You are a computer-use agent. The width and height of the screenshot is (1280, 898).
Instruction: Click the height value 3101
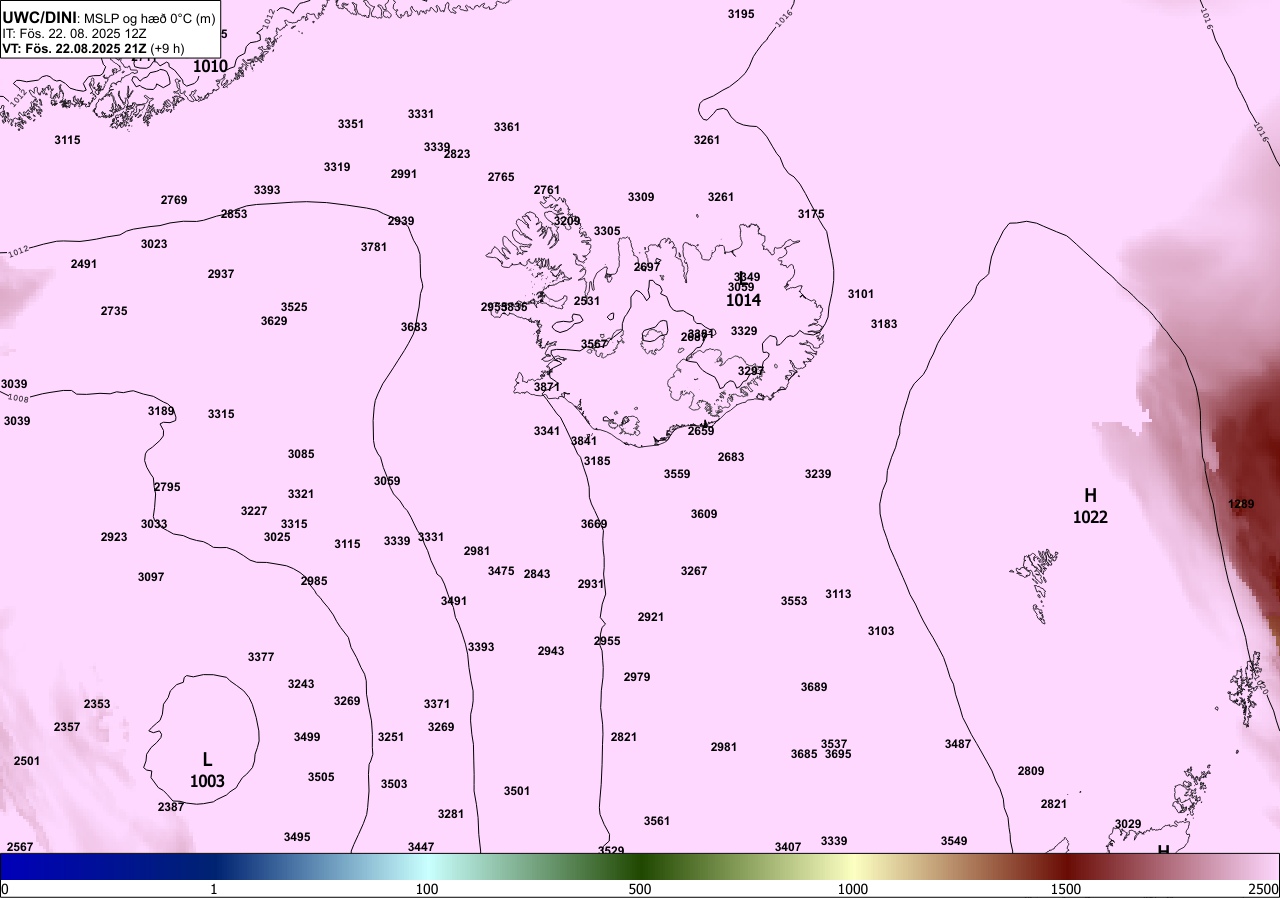pos(861,294)
